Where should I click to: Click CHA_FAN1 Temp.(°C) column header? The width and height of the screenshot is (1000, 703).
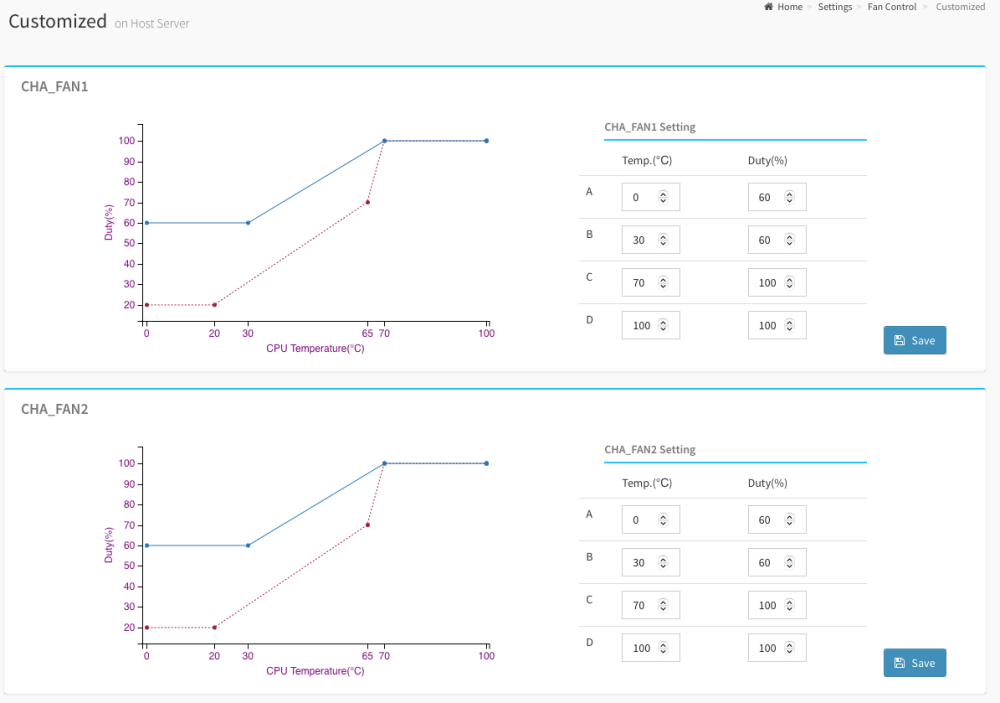pos(647,160)
